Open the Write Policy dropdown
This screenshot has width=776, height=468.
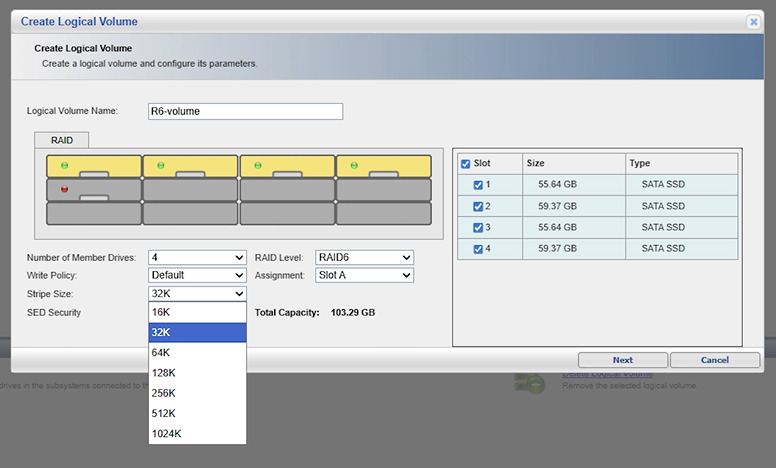197,275
